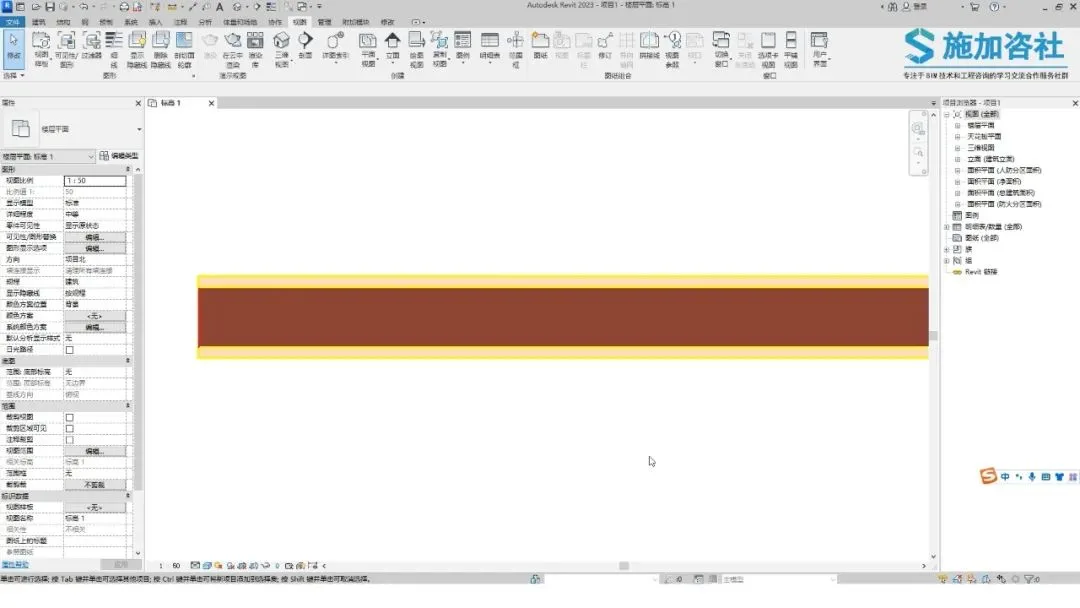This screenshot has width=1080, height=608.
Task: Open the 楼层平面: 标高 1 instance dropdown
Action: (48, 156)
